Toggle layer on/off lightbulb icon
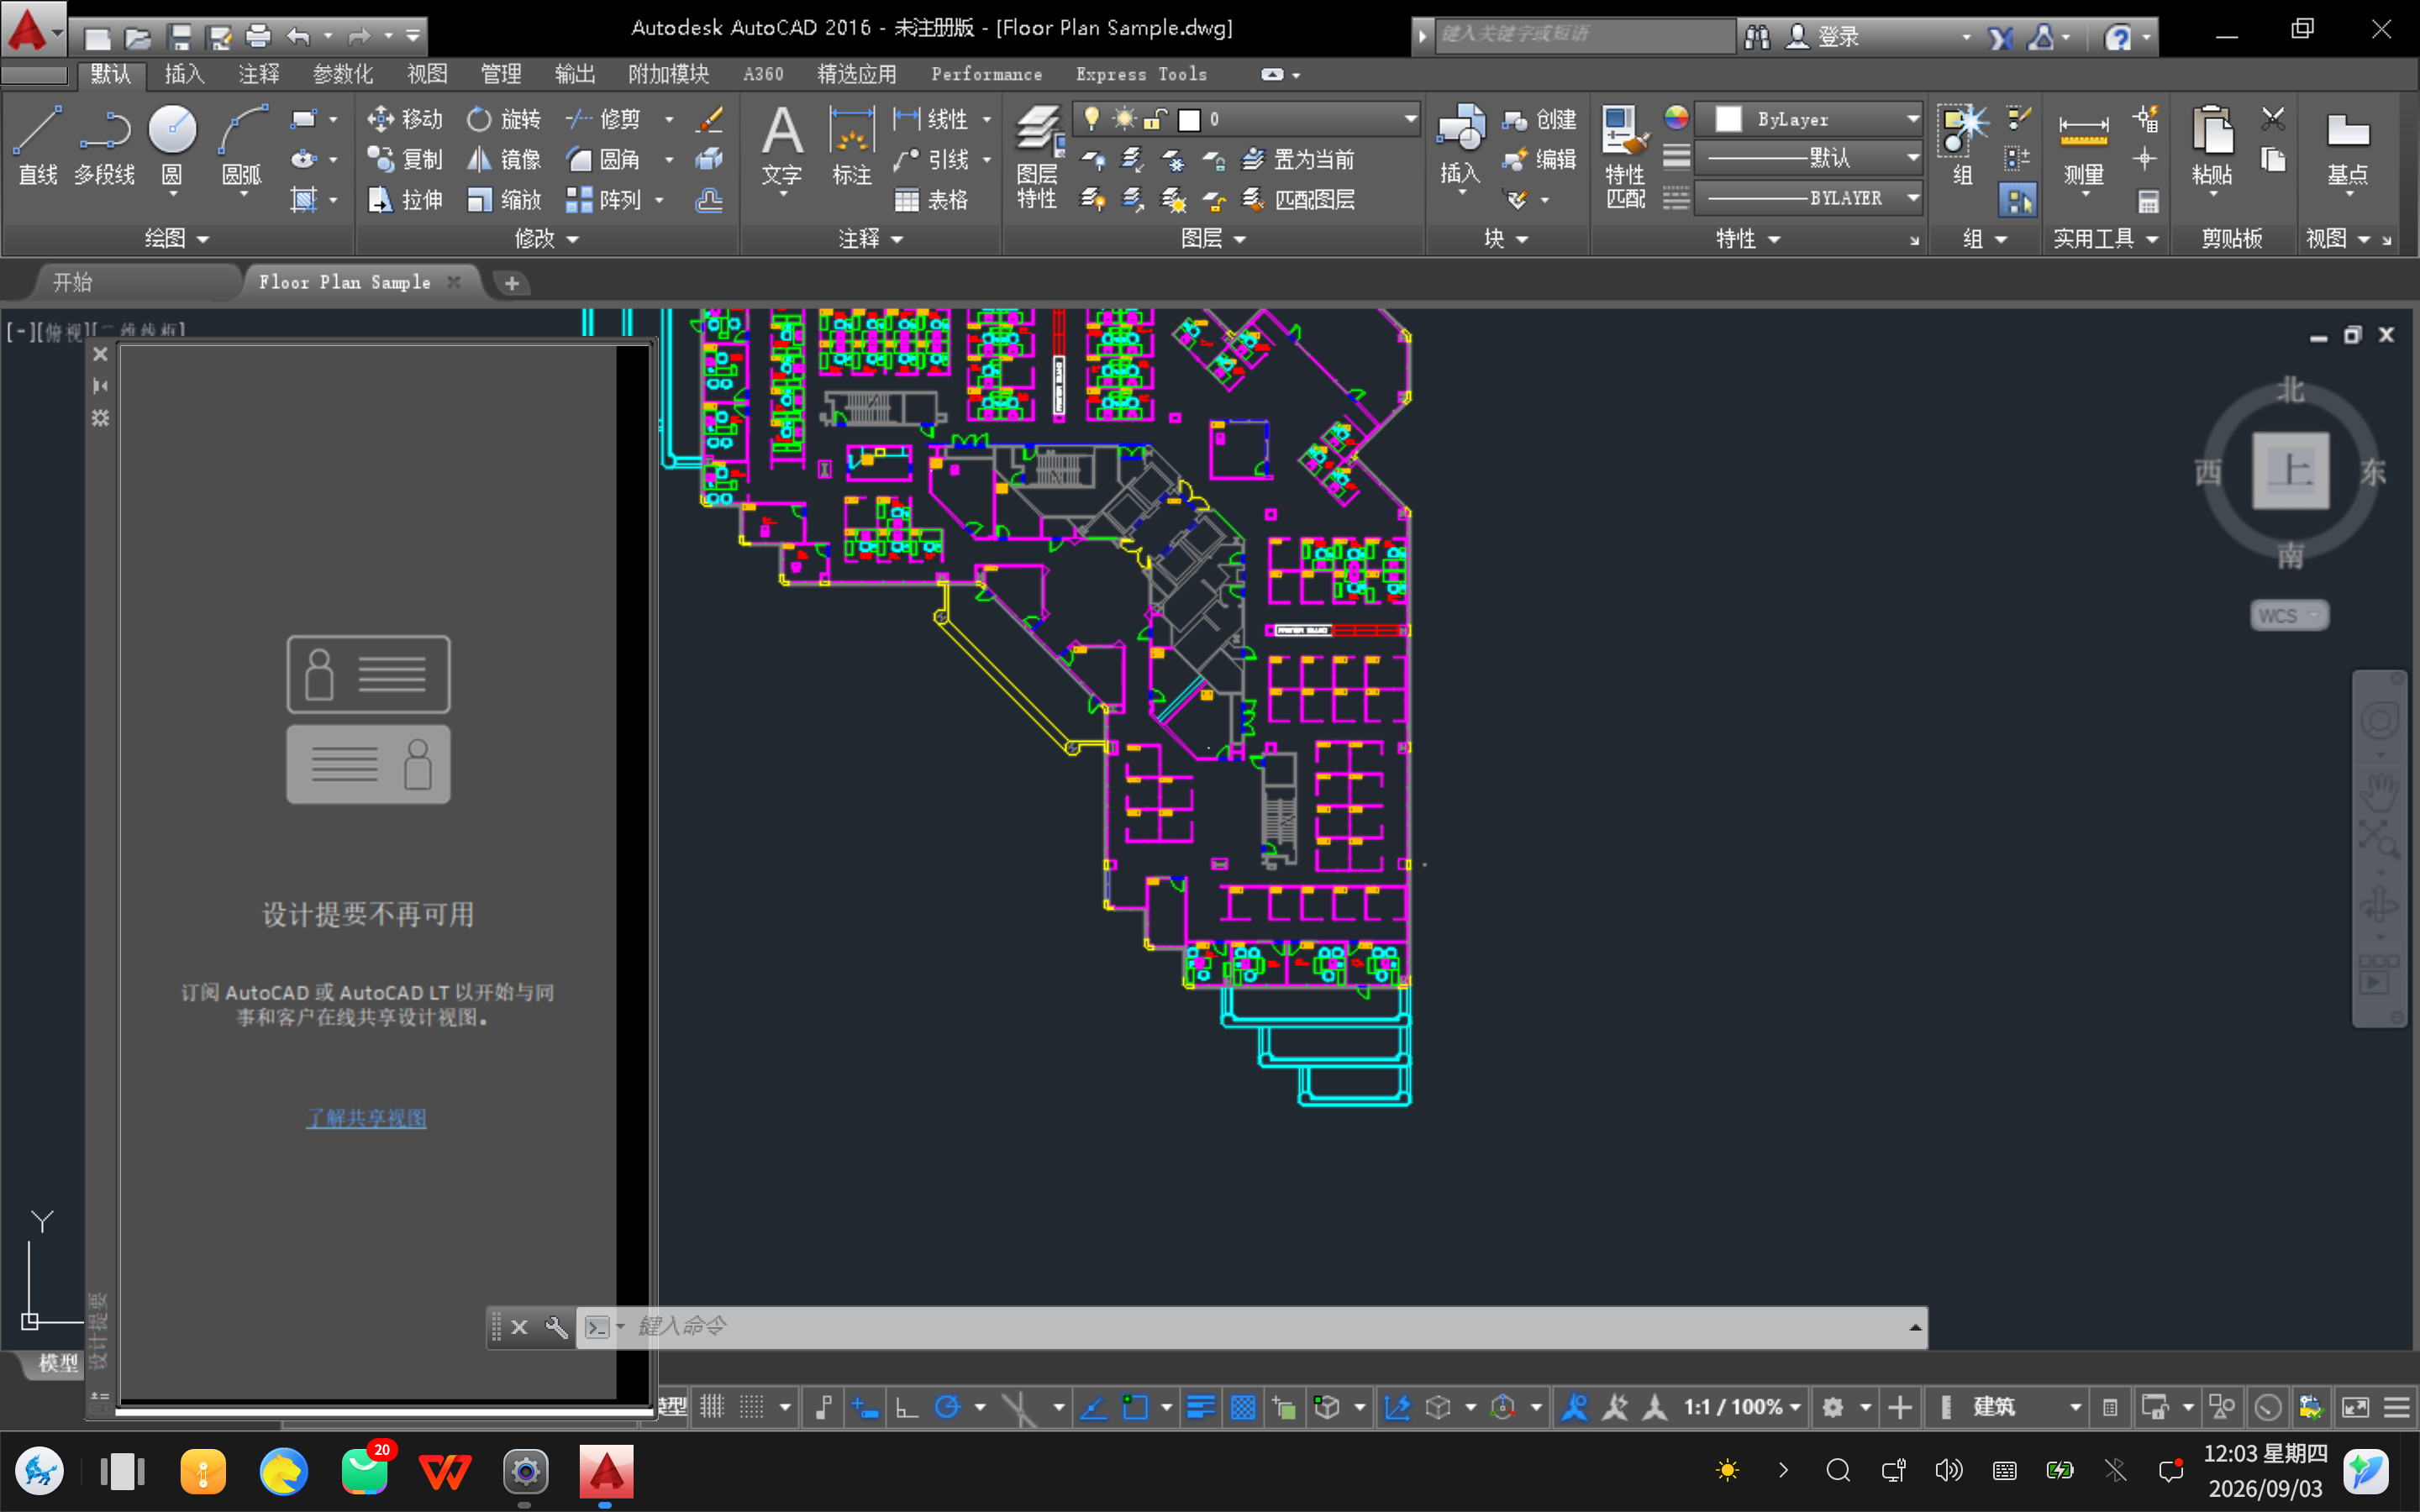Viewport: 2420px width, 1512px height. 1092,119
